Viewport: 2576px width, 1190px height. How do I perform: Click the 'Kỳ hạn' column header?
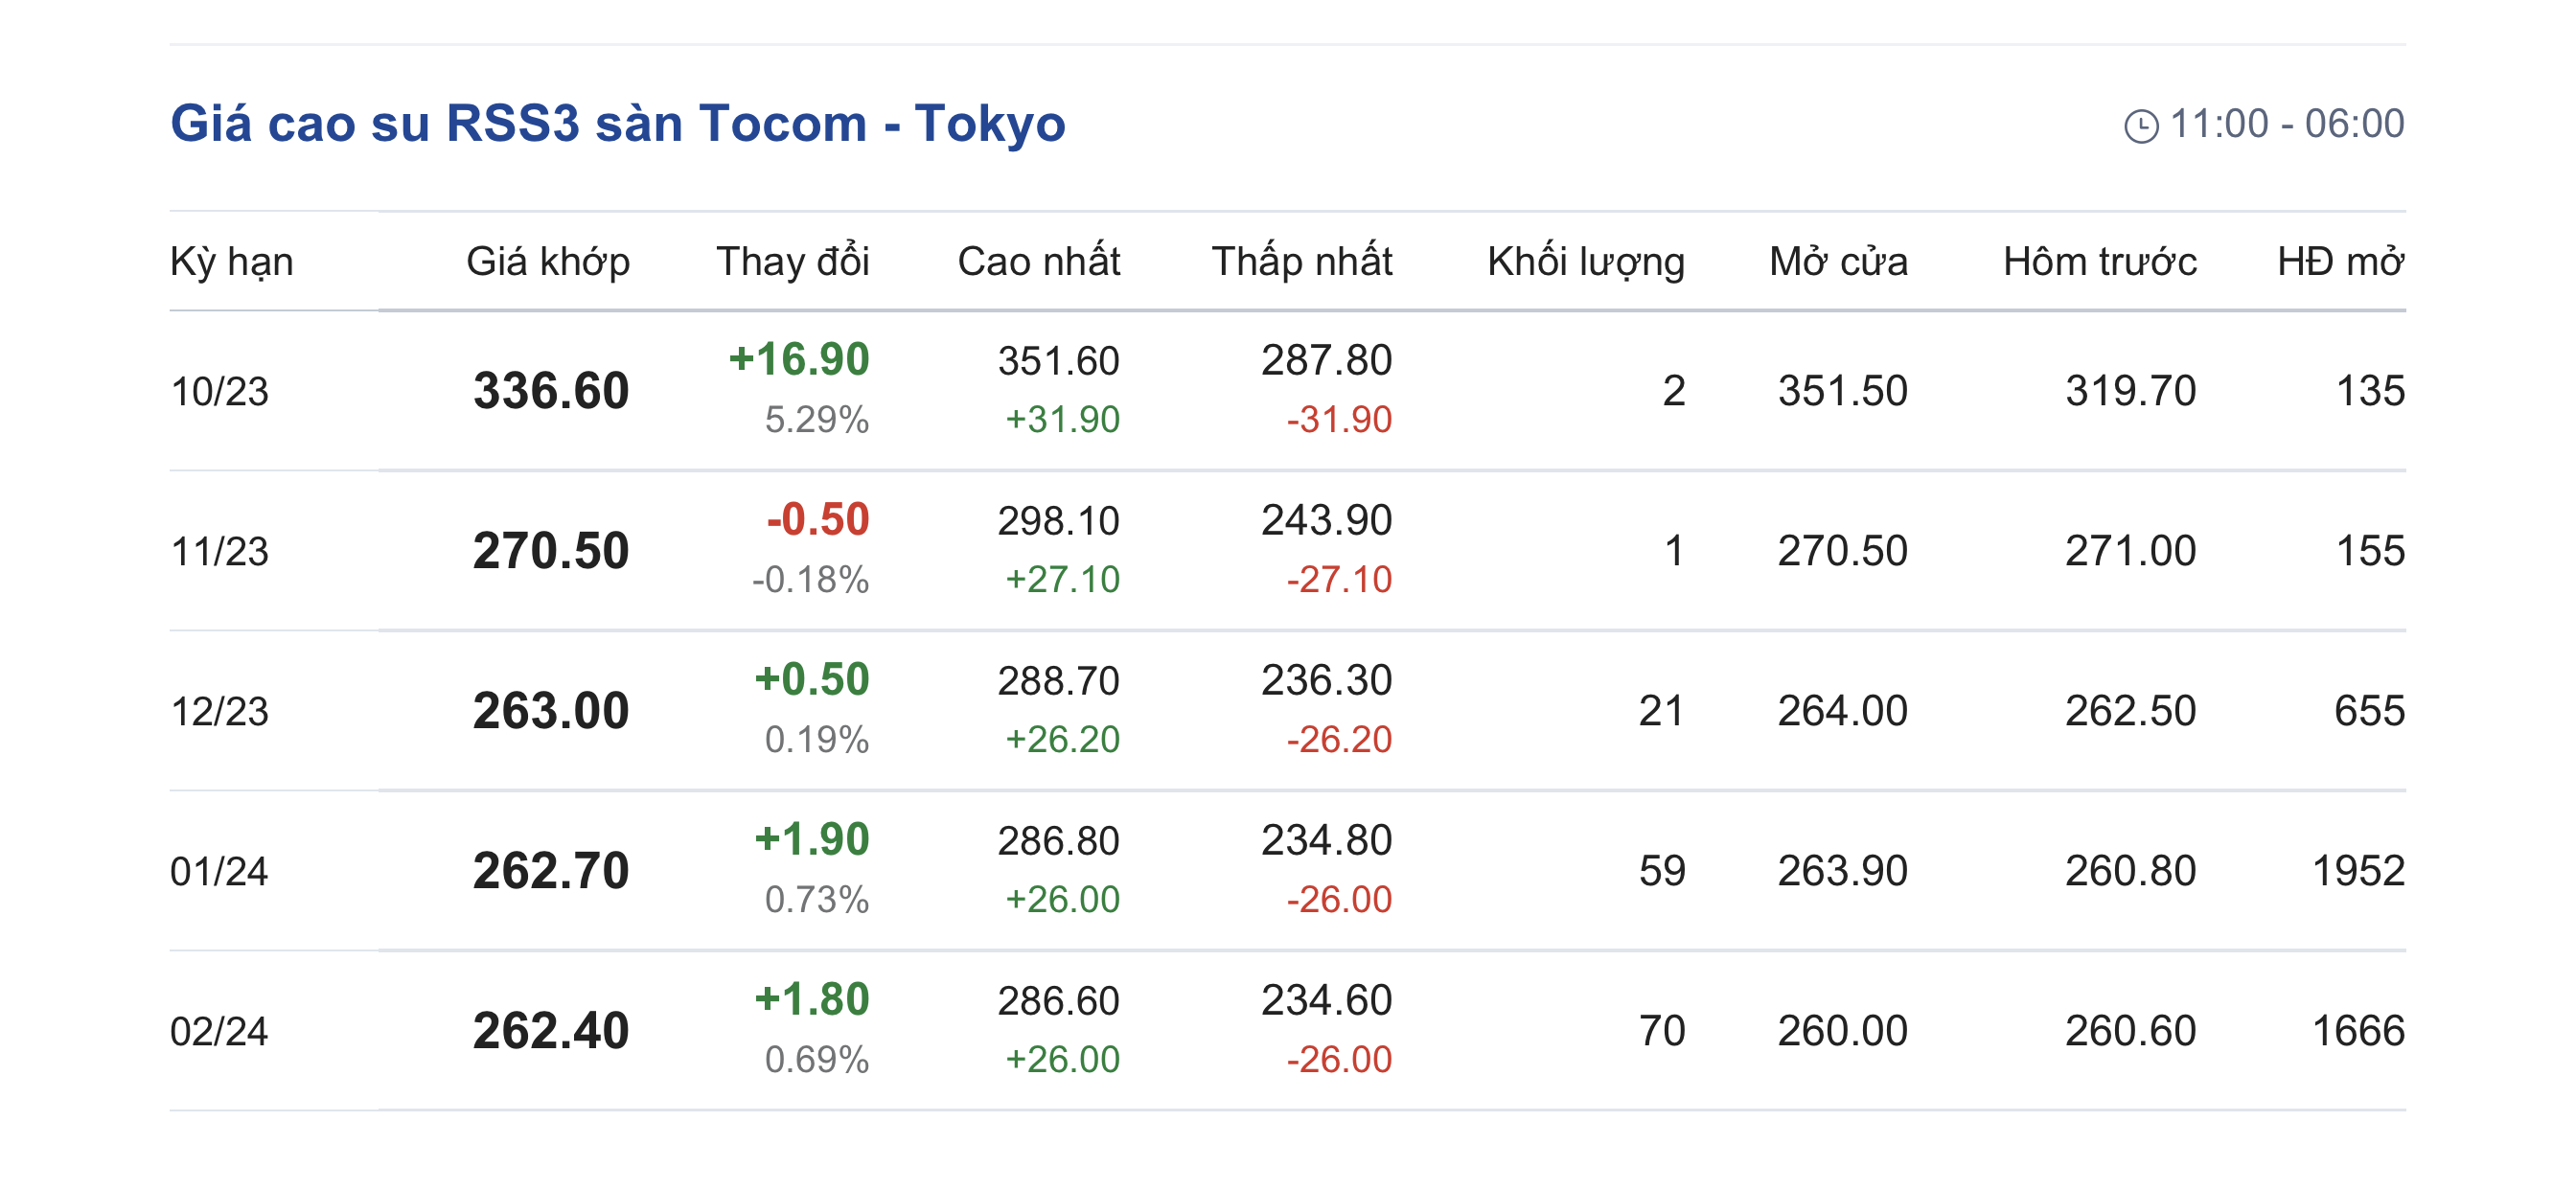point(232,262)
